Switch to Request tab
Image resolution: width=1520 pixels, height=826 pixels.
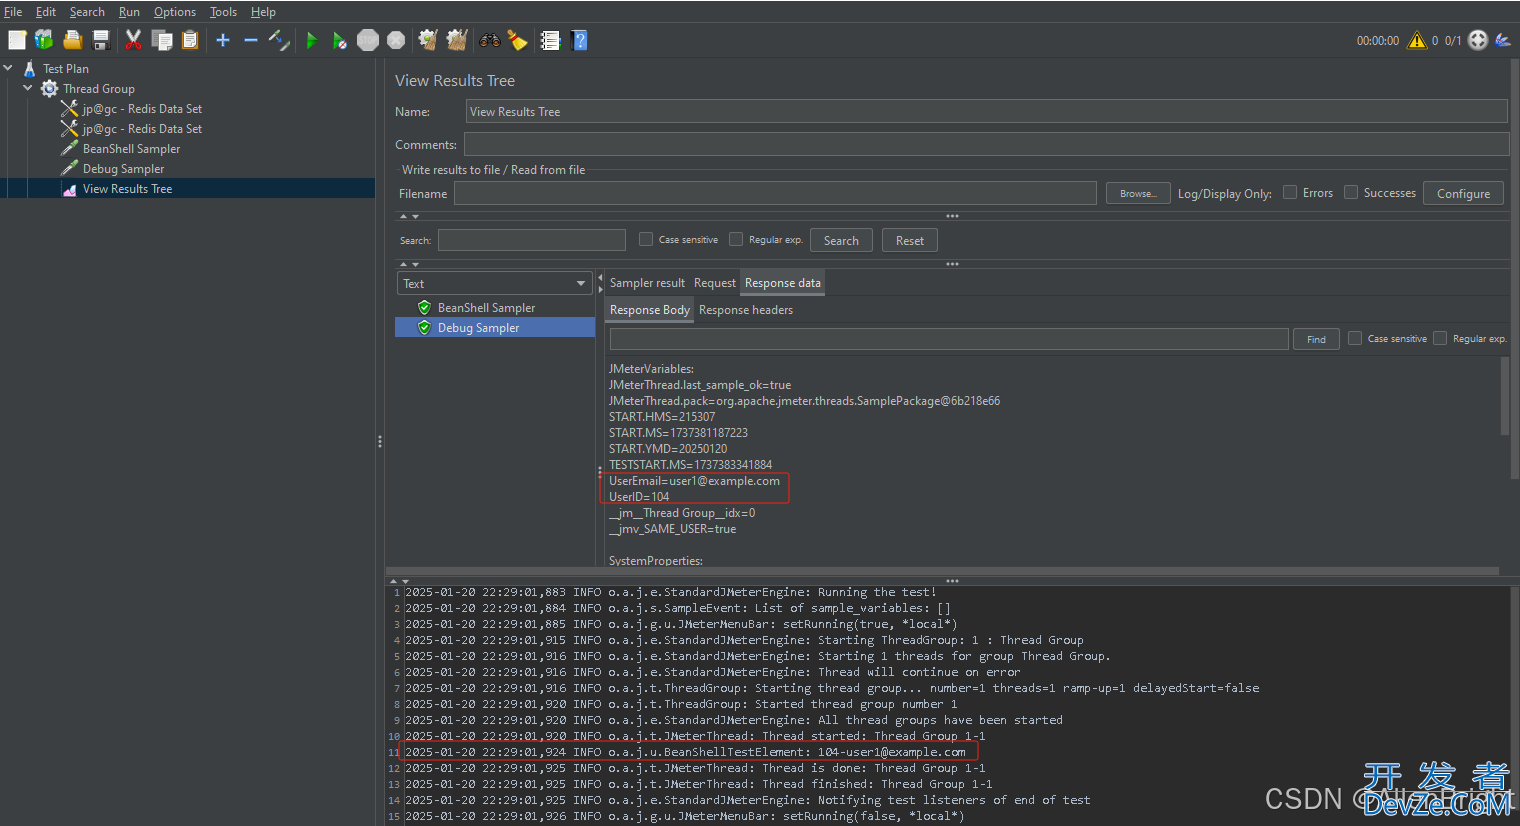714,283
